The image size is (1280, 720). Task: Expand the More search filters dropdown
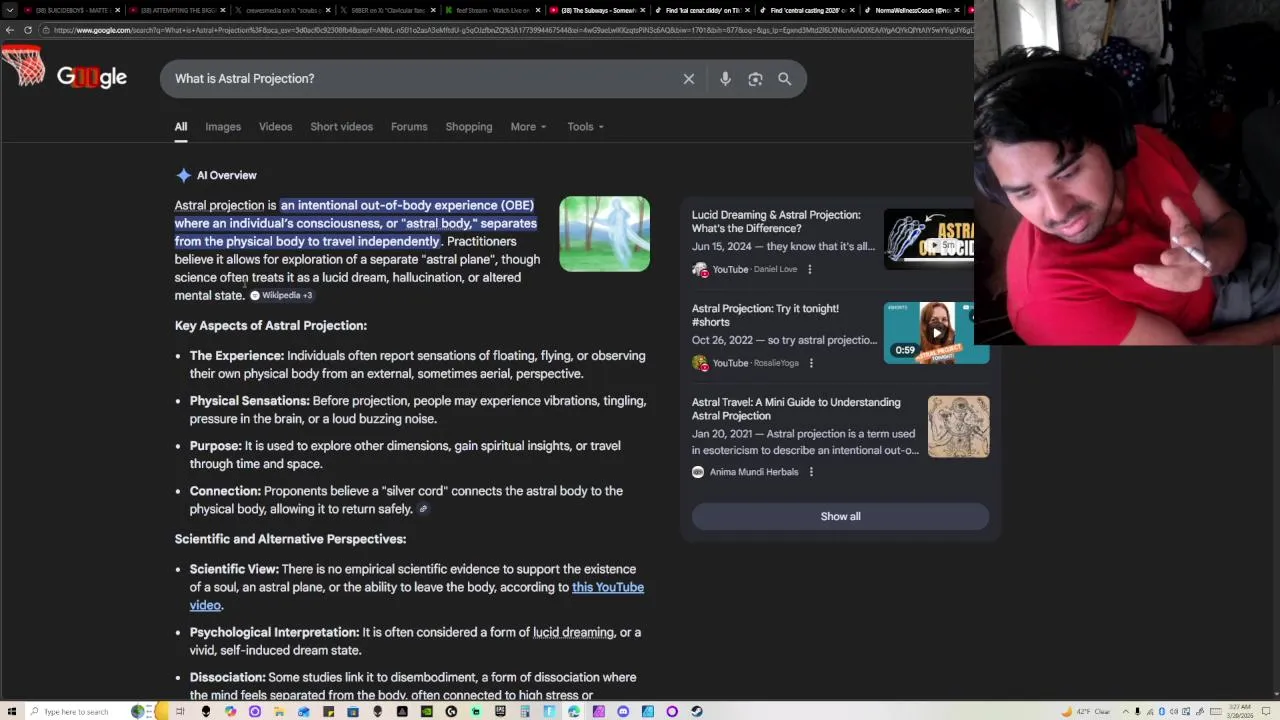click(528, 127)
